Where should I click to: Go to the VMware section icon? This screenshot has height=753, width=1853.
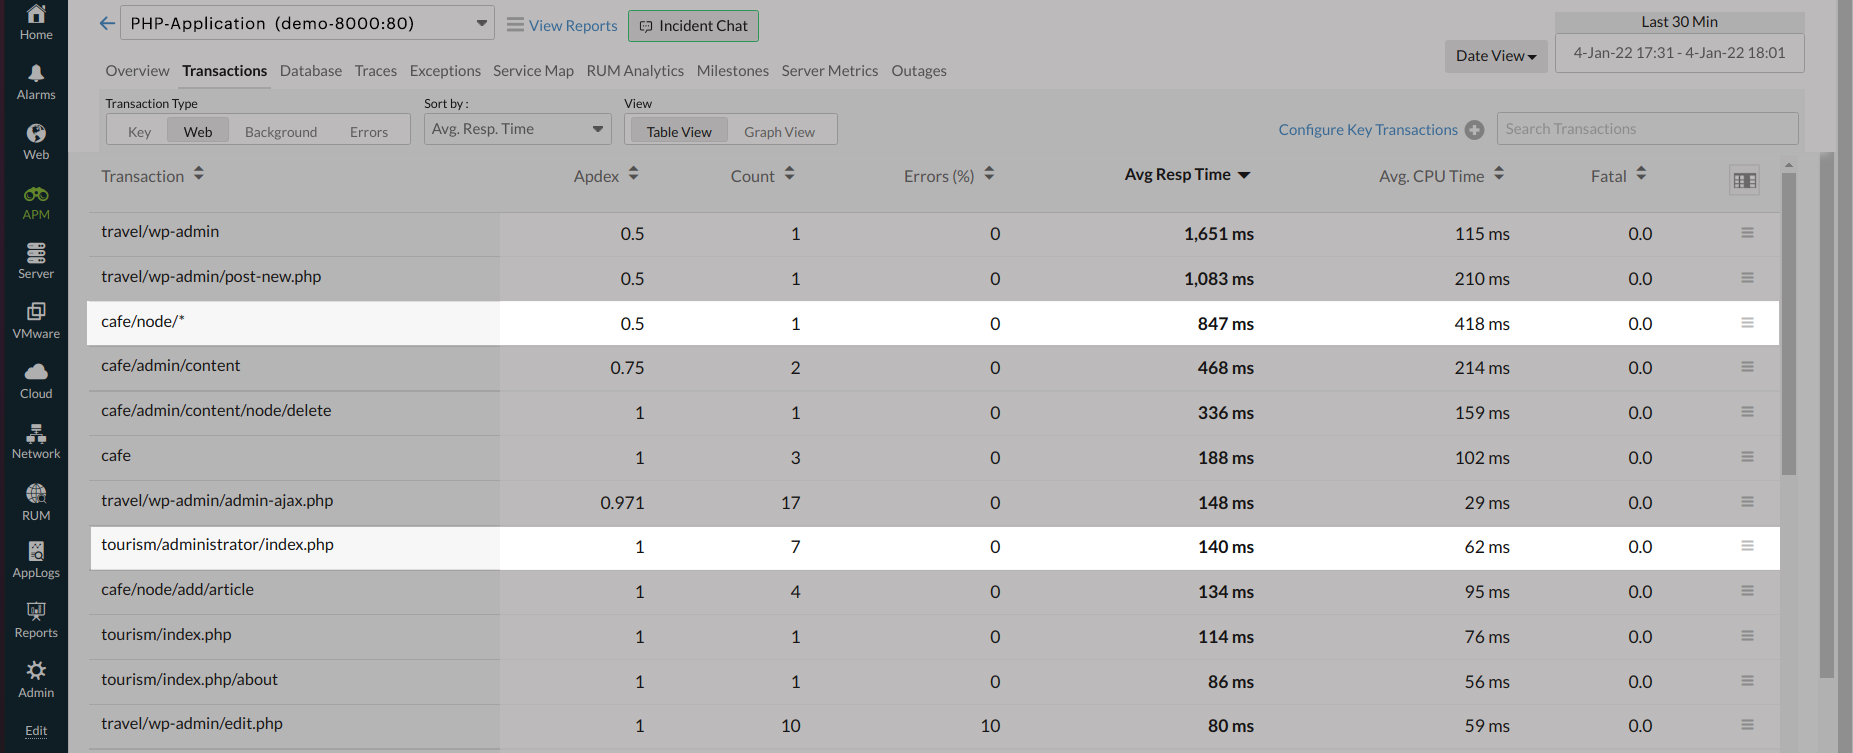pos(36,312)
